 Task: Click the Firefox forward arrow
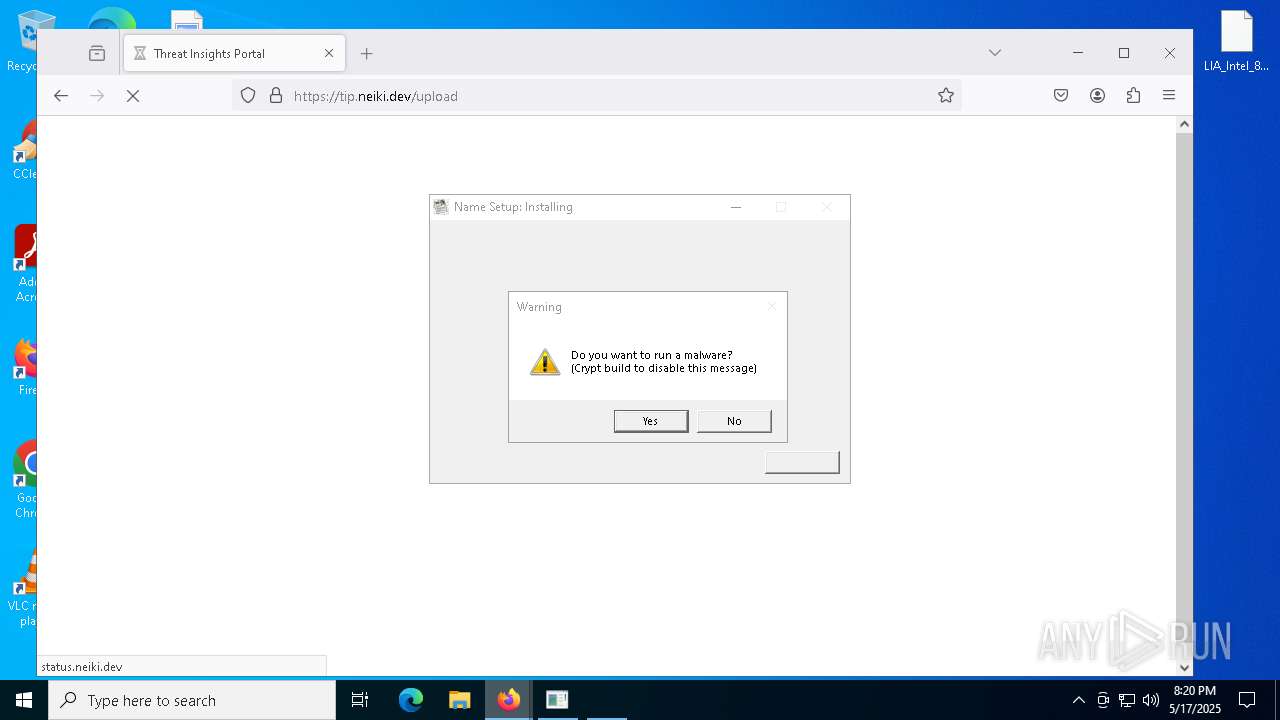click(x=97, y=96)
